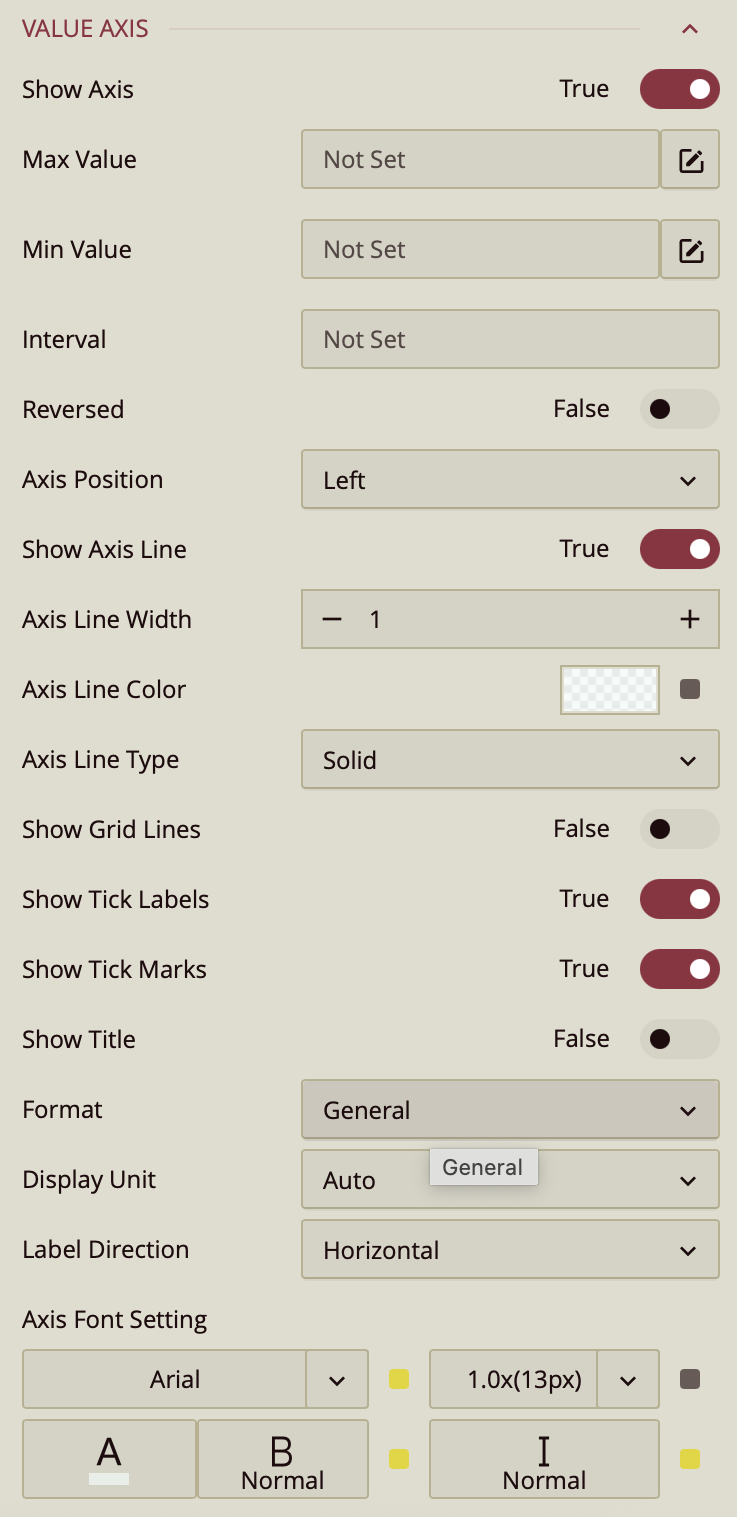Click the Bold Normal weight button
The image size is (737, 1517).
pos(283,1459)
